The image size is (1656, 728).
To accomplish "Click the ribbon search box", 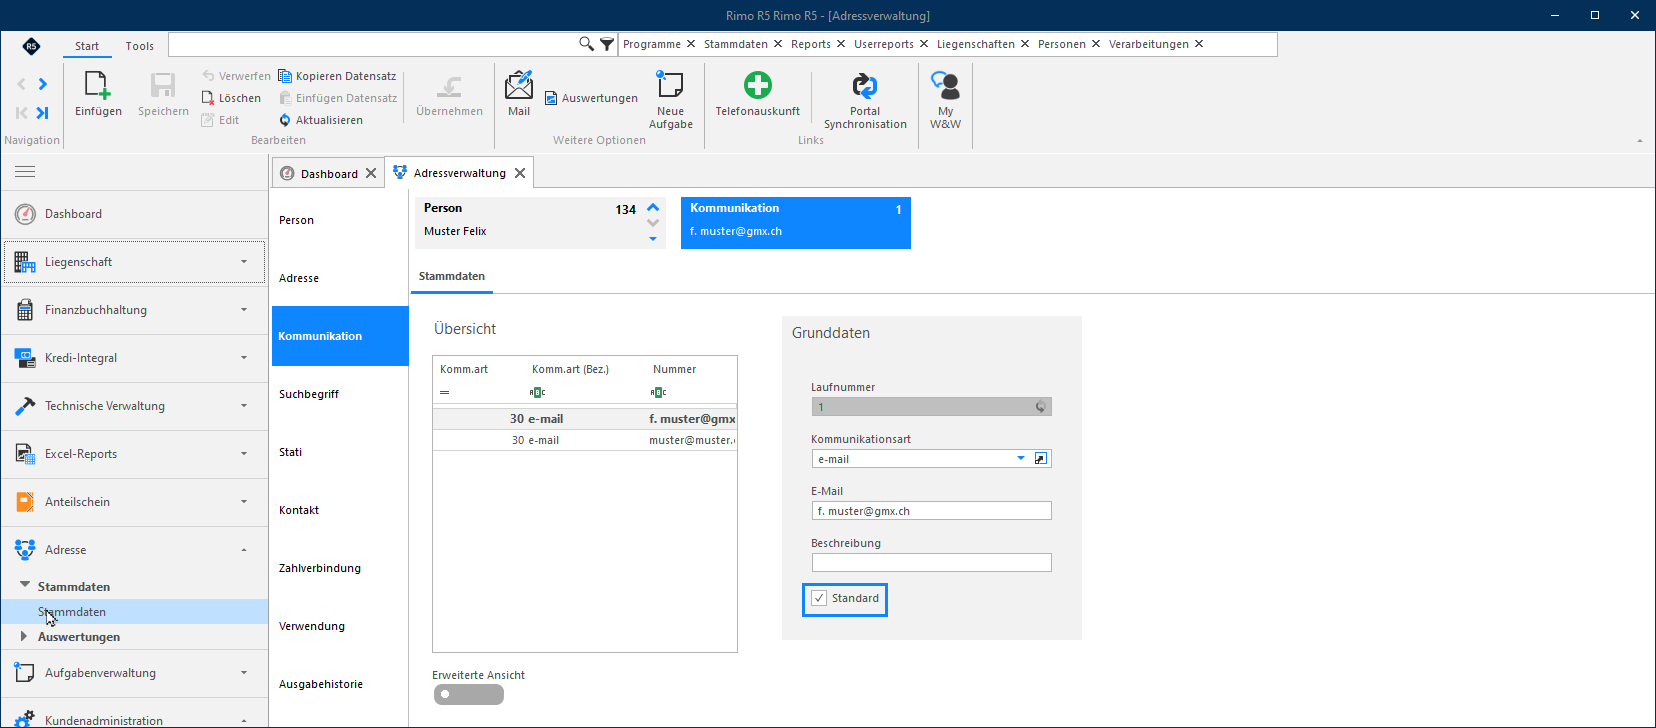I will [x=373, y=44].
